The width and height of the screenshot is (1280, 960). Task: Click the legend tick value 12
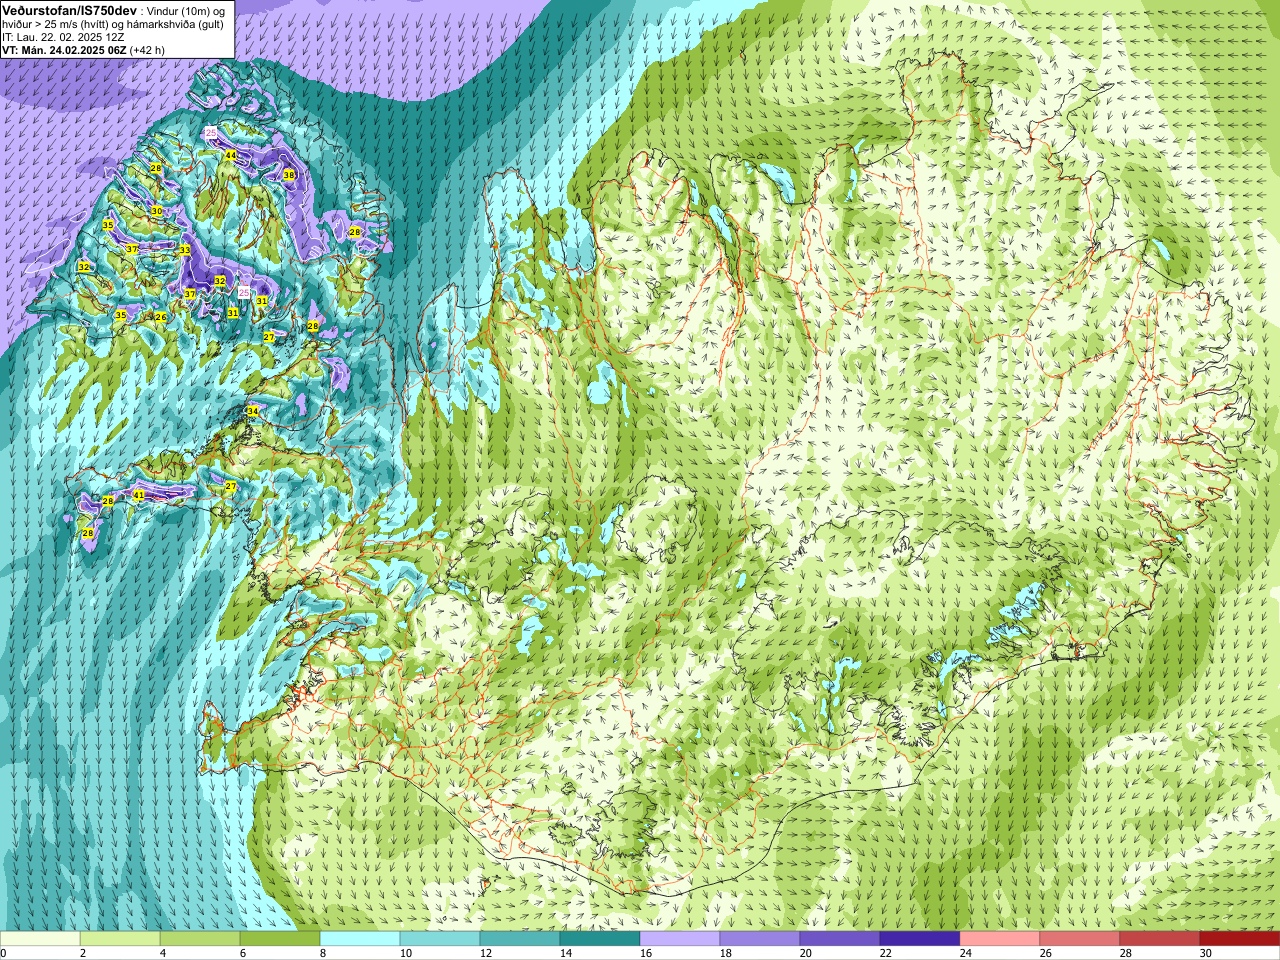(485, 953)
